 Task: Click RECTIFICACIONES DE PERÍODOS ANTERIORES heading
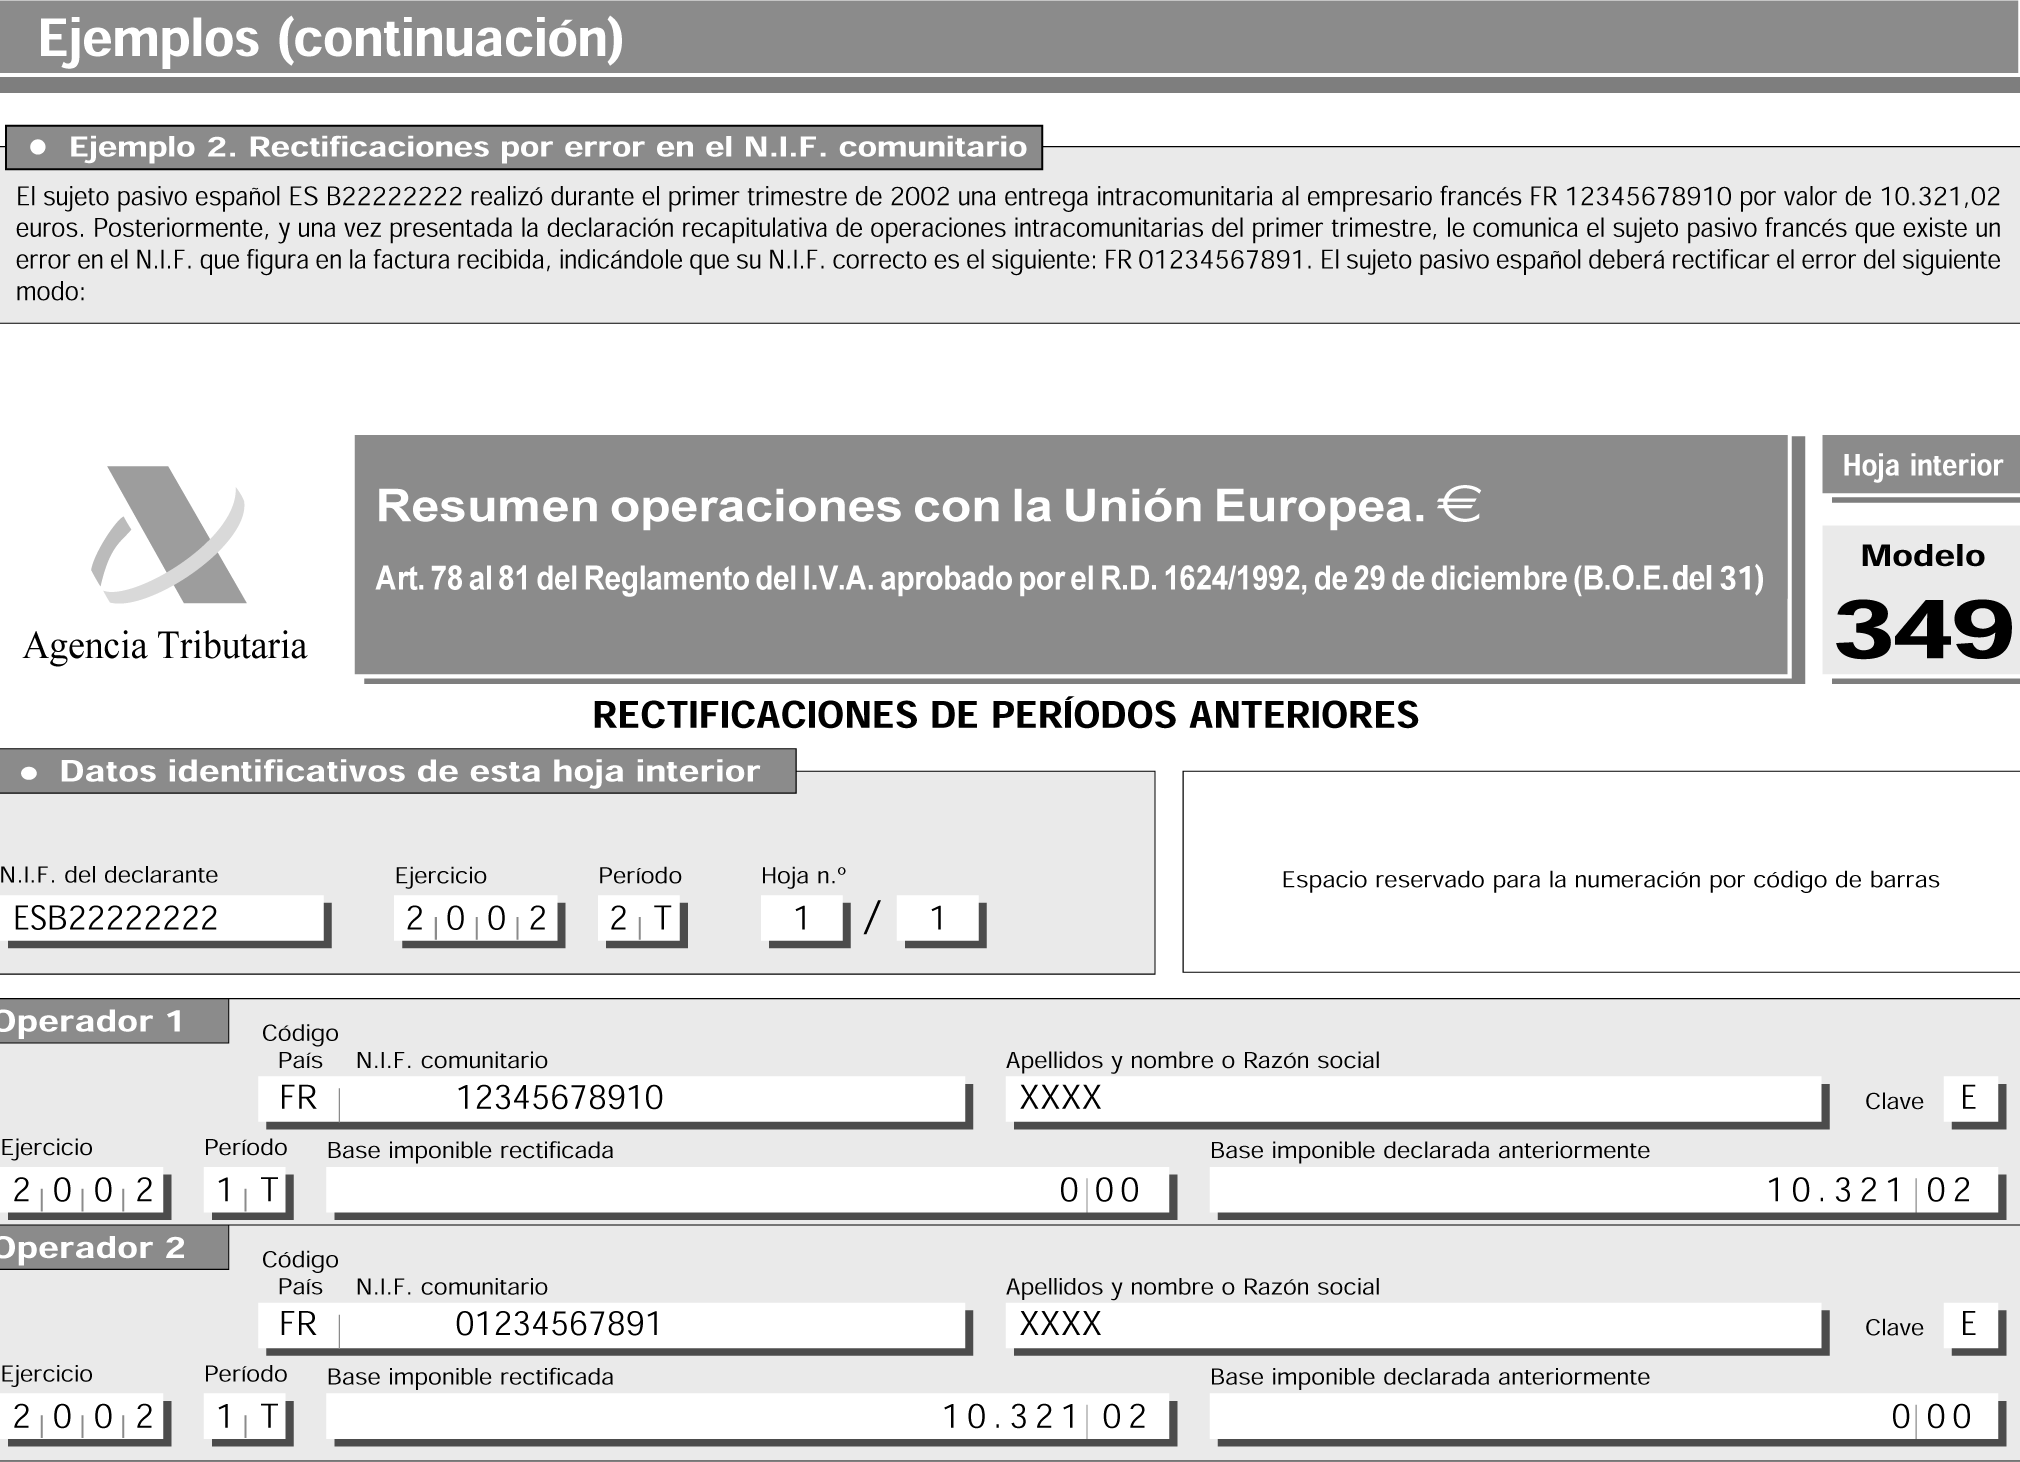[1005, 715]
